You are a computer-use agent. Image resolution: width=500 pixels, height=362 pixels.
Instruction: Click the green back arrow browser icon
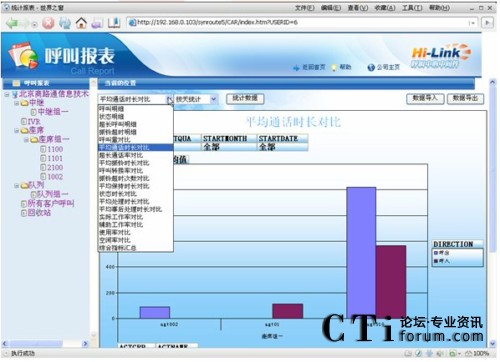(x=12, y=23)
